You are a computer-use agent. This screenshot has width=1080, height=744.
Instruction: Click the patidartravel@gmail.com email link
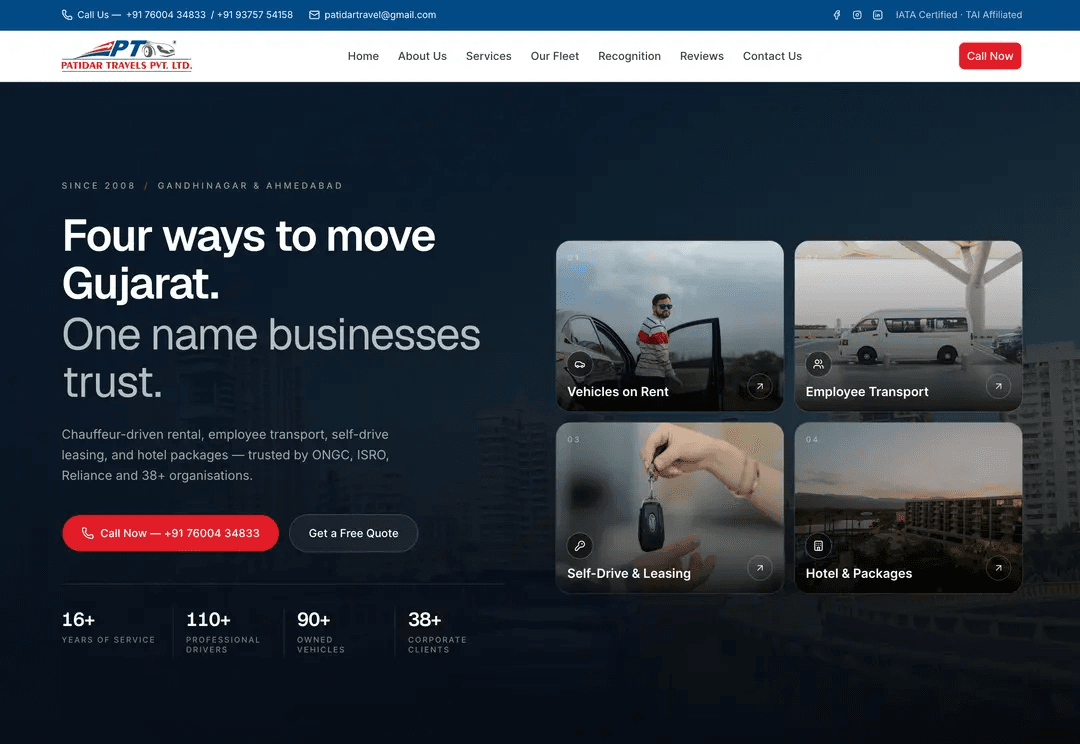[380, 14]
